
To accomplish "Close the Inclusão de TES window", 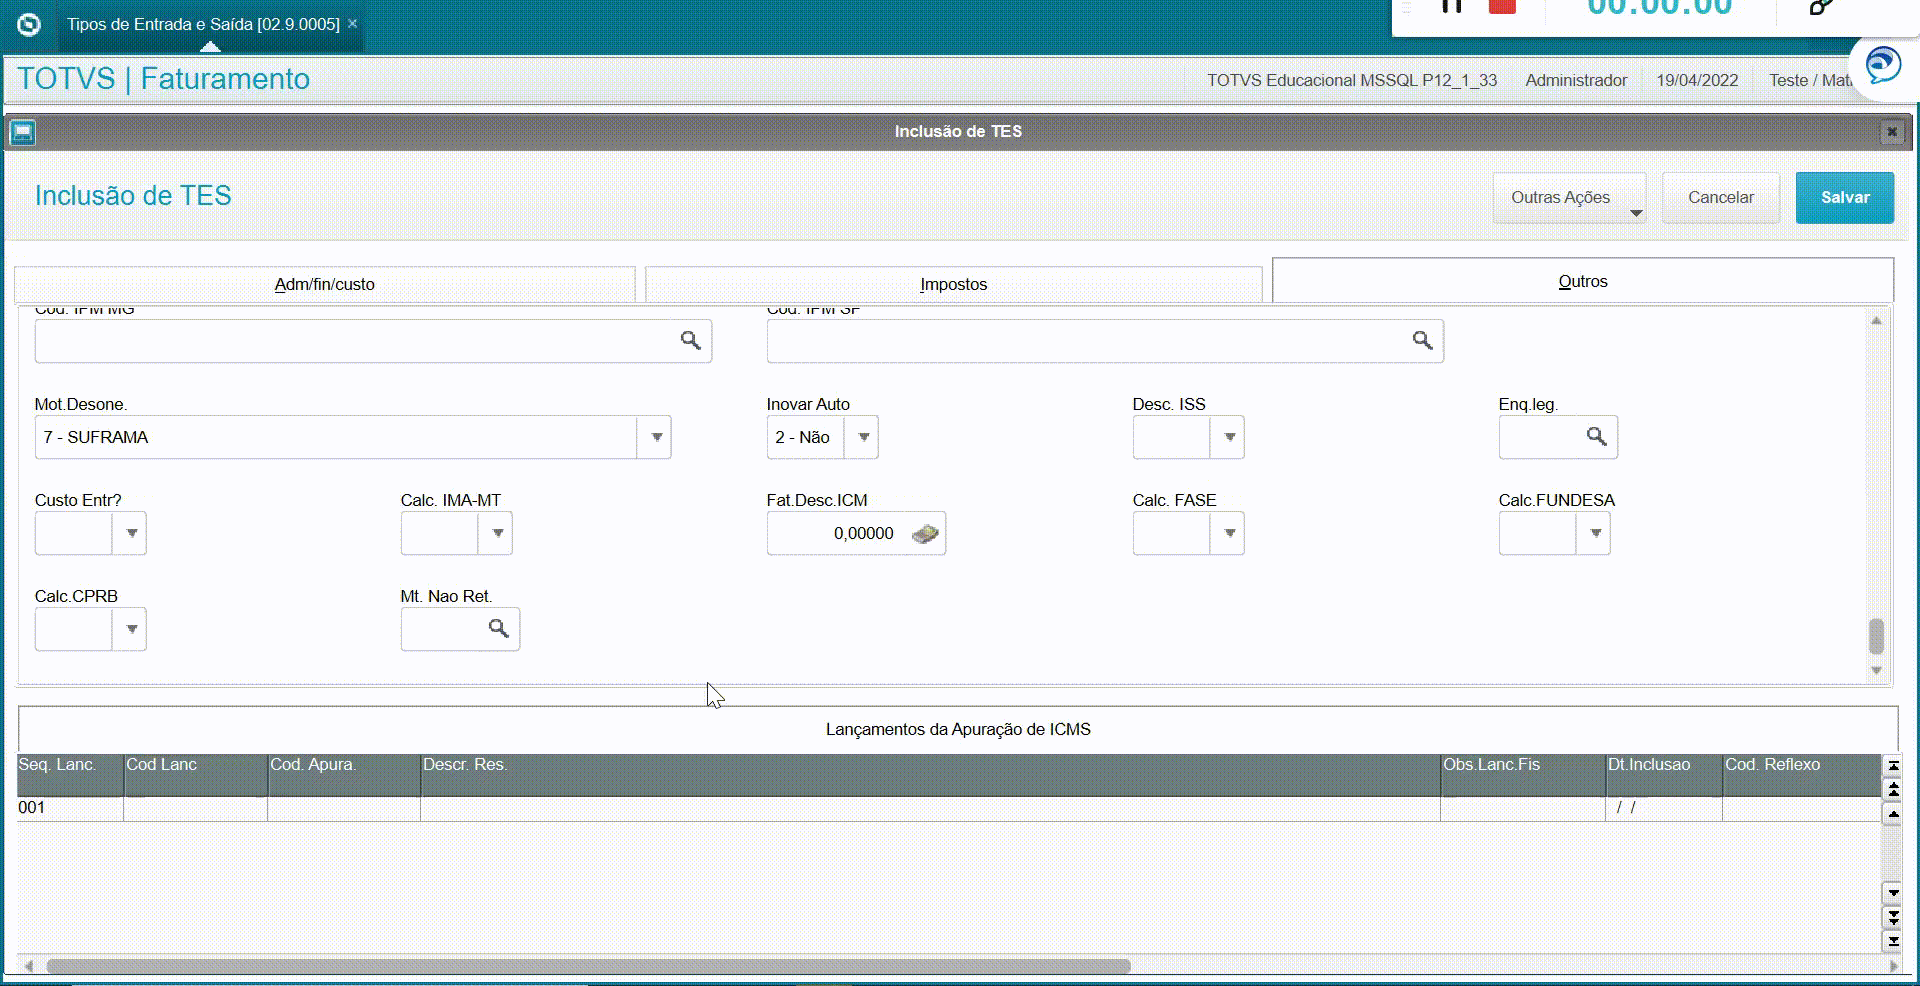I will 1891,131.
